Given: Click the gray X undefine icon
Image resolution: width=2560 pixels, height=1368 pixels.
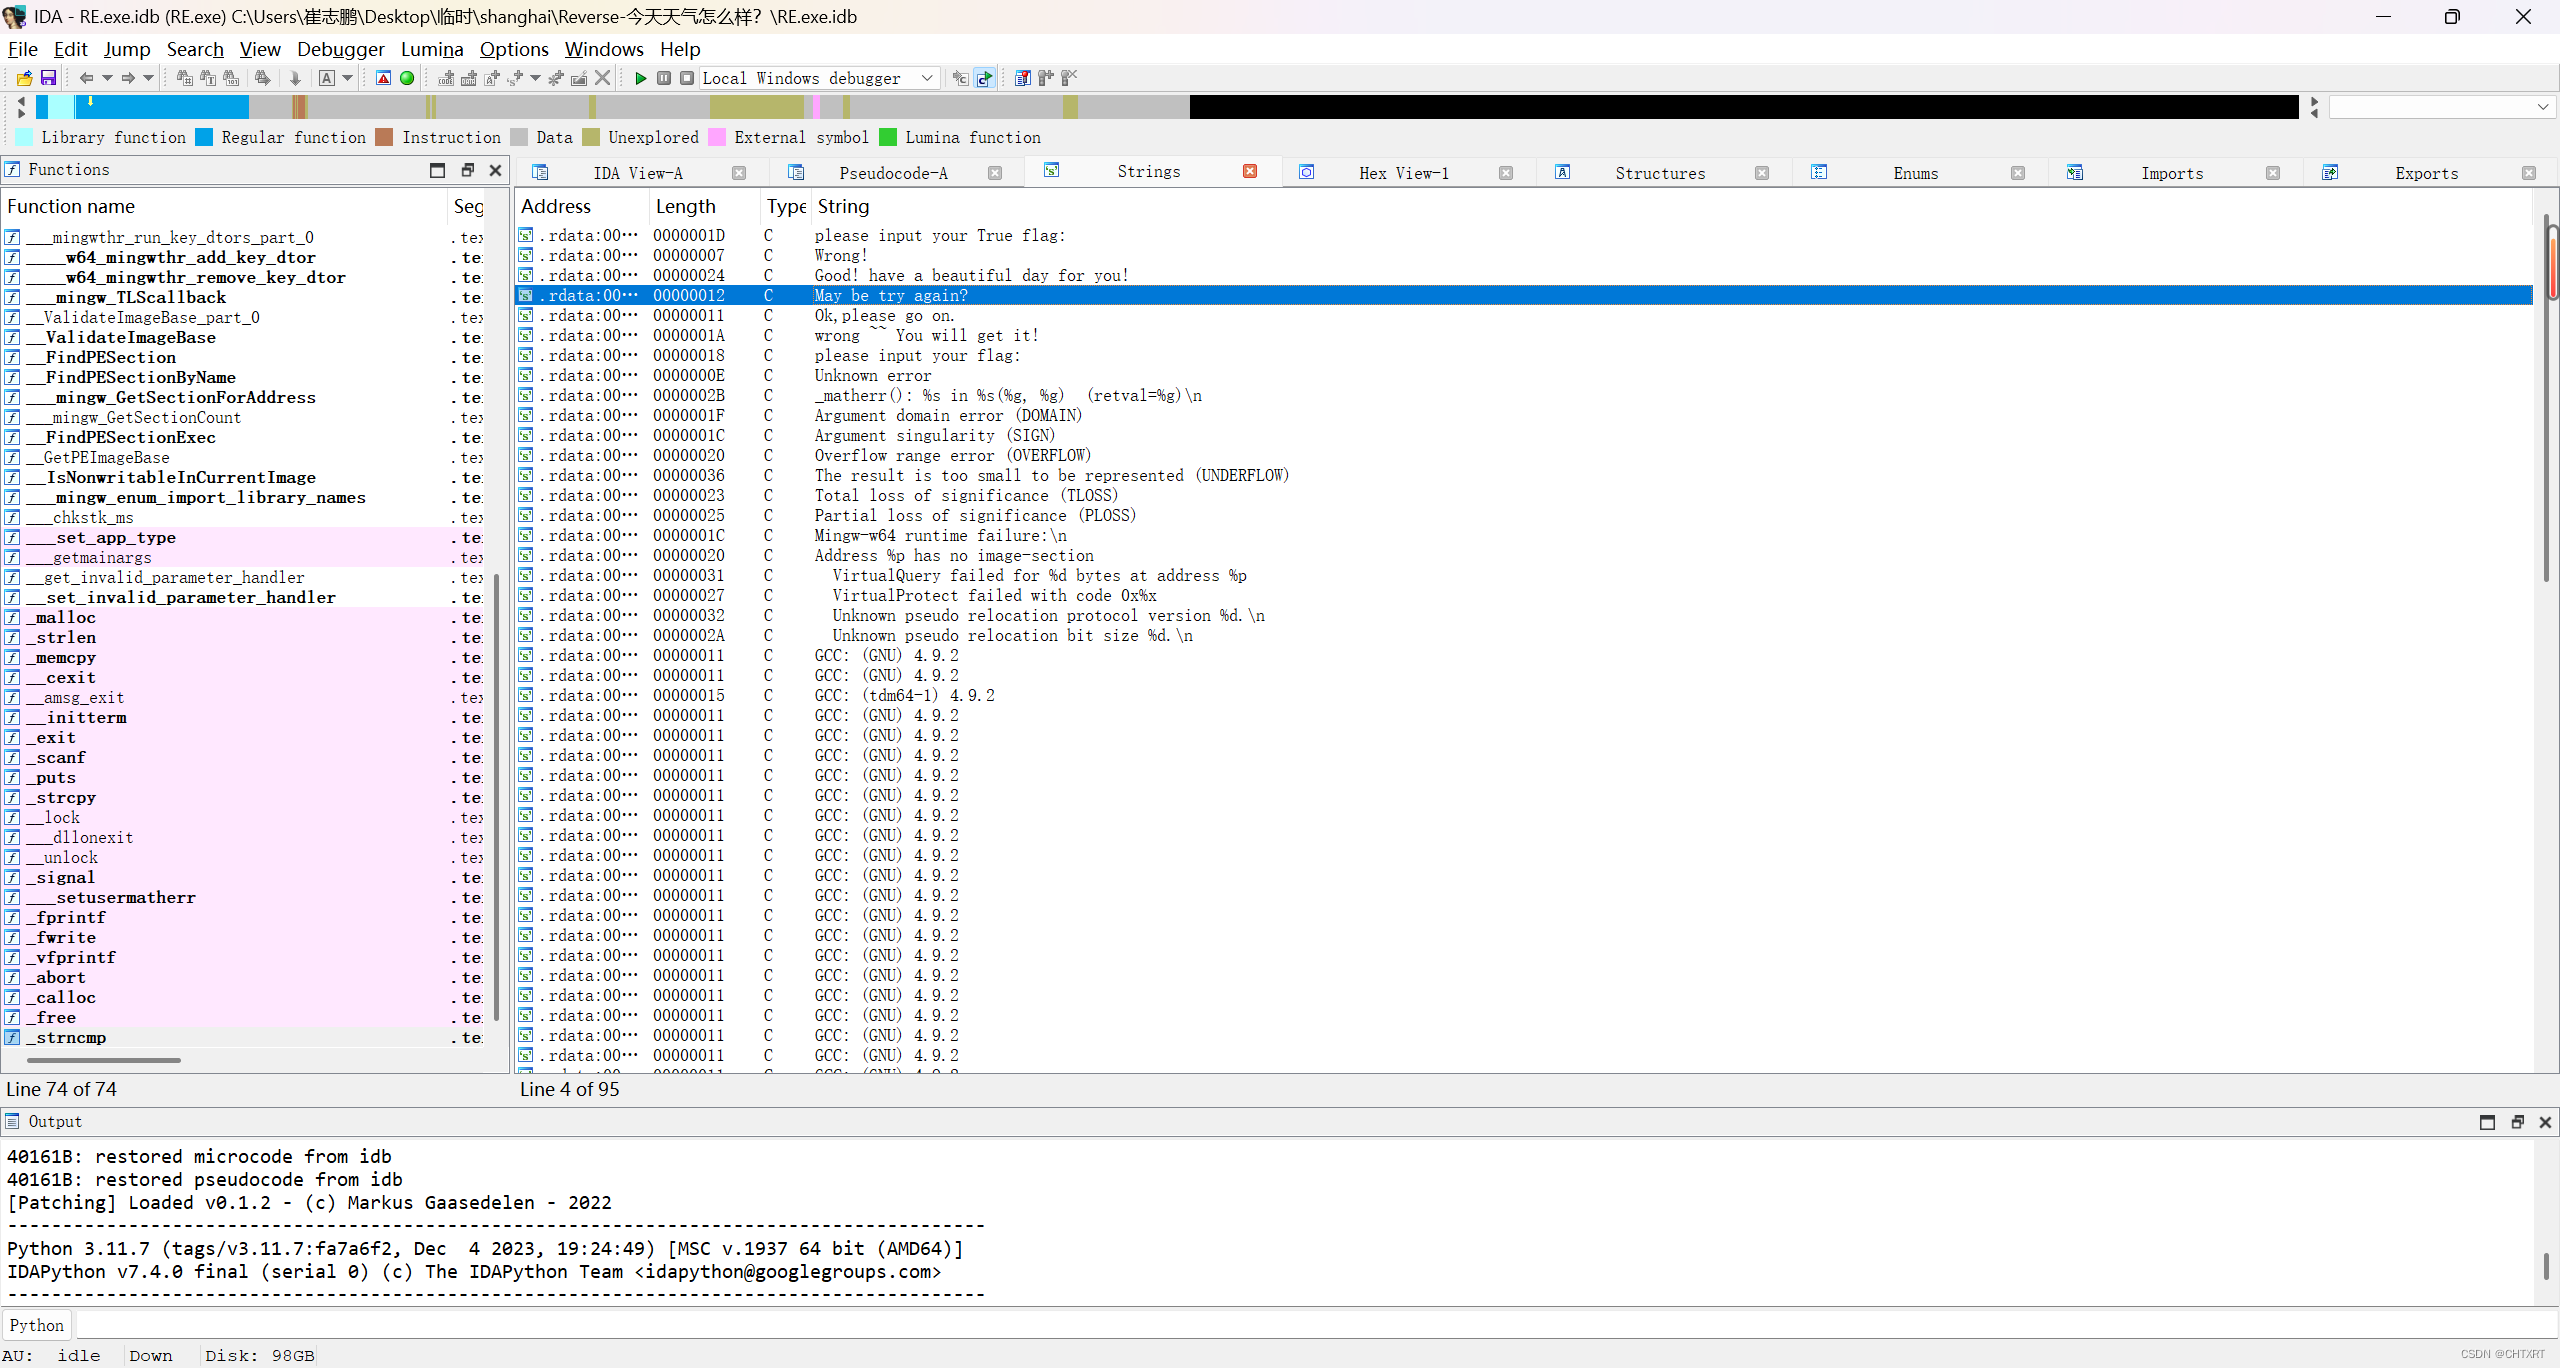Looking at the screenshot, I should (x=602, y=78).
